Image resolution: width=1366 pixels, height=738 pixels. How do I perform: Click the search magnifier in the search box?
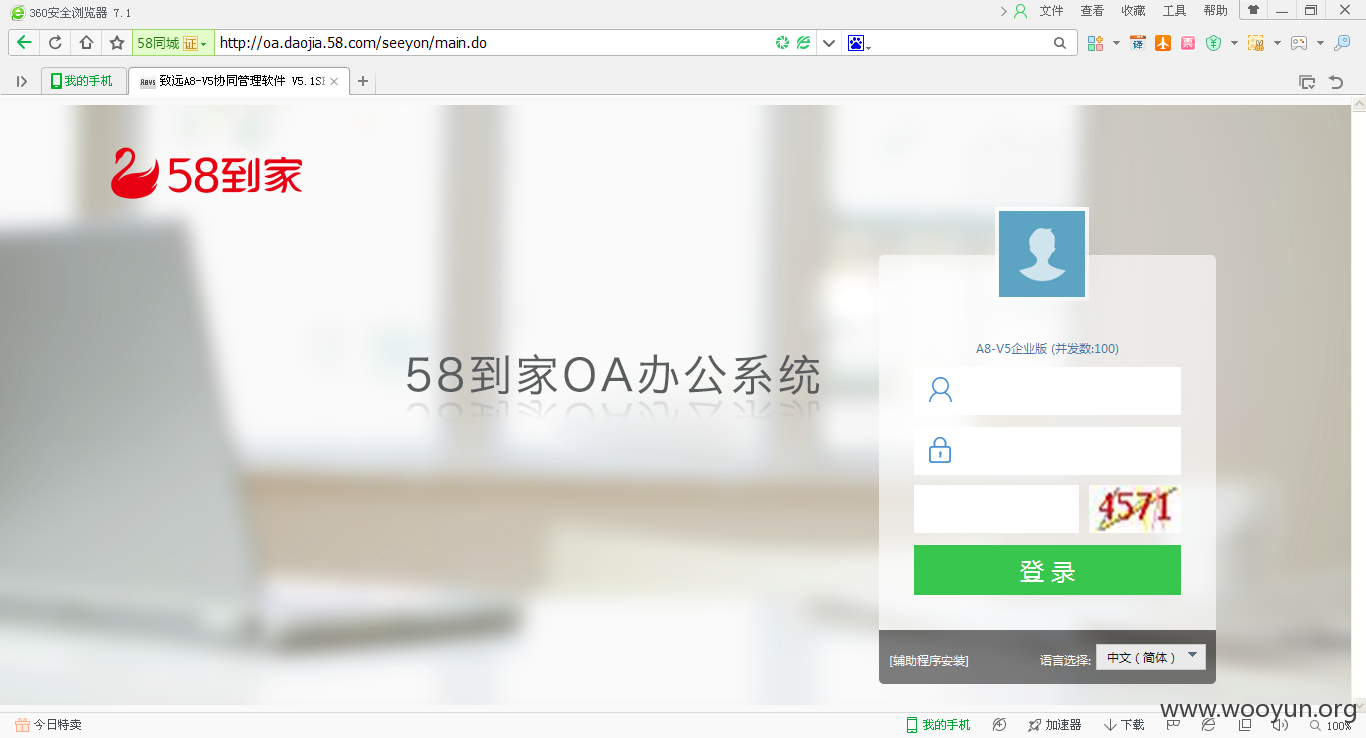coord(1060,43)
